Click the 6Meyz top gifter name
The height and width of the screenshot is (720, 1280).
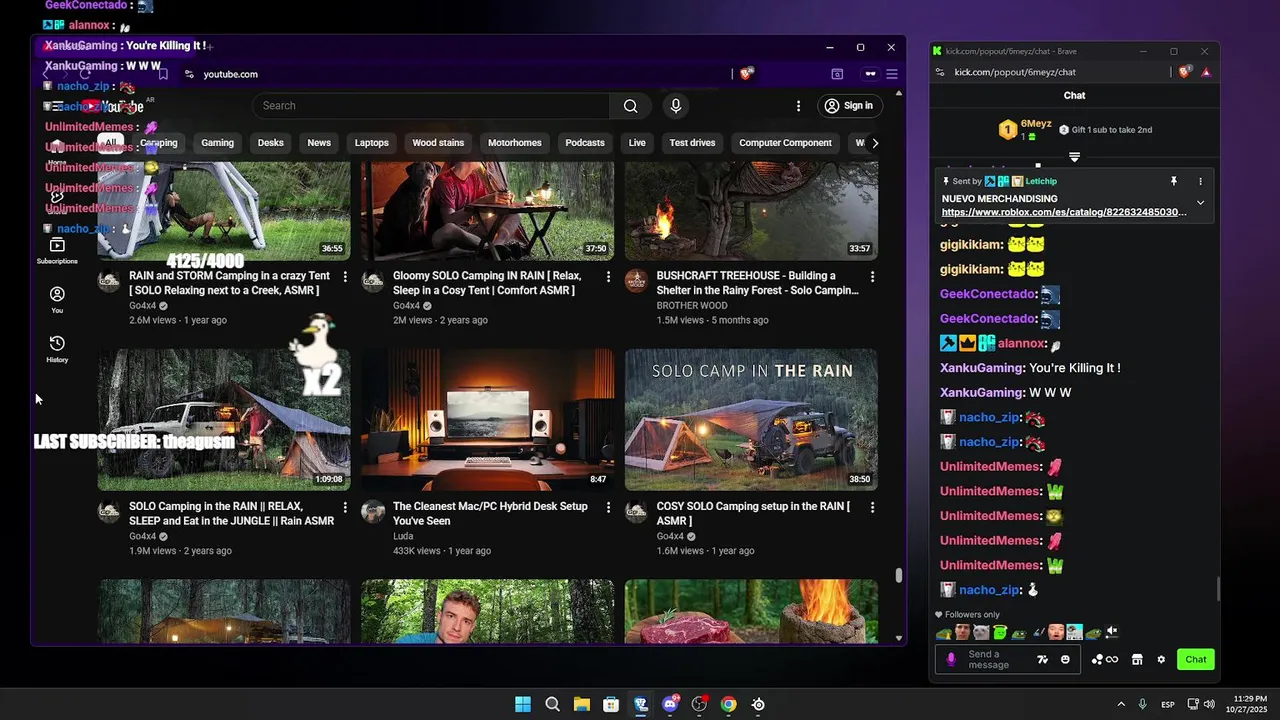pyautogui.click(x=1036, y=124)
